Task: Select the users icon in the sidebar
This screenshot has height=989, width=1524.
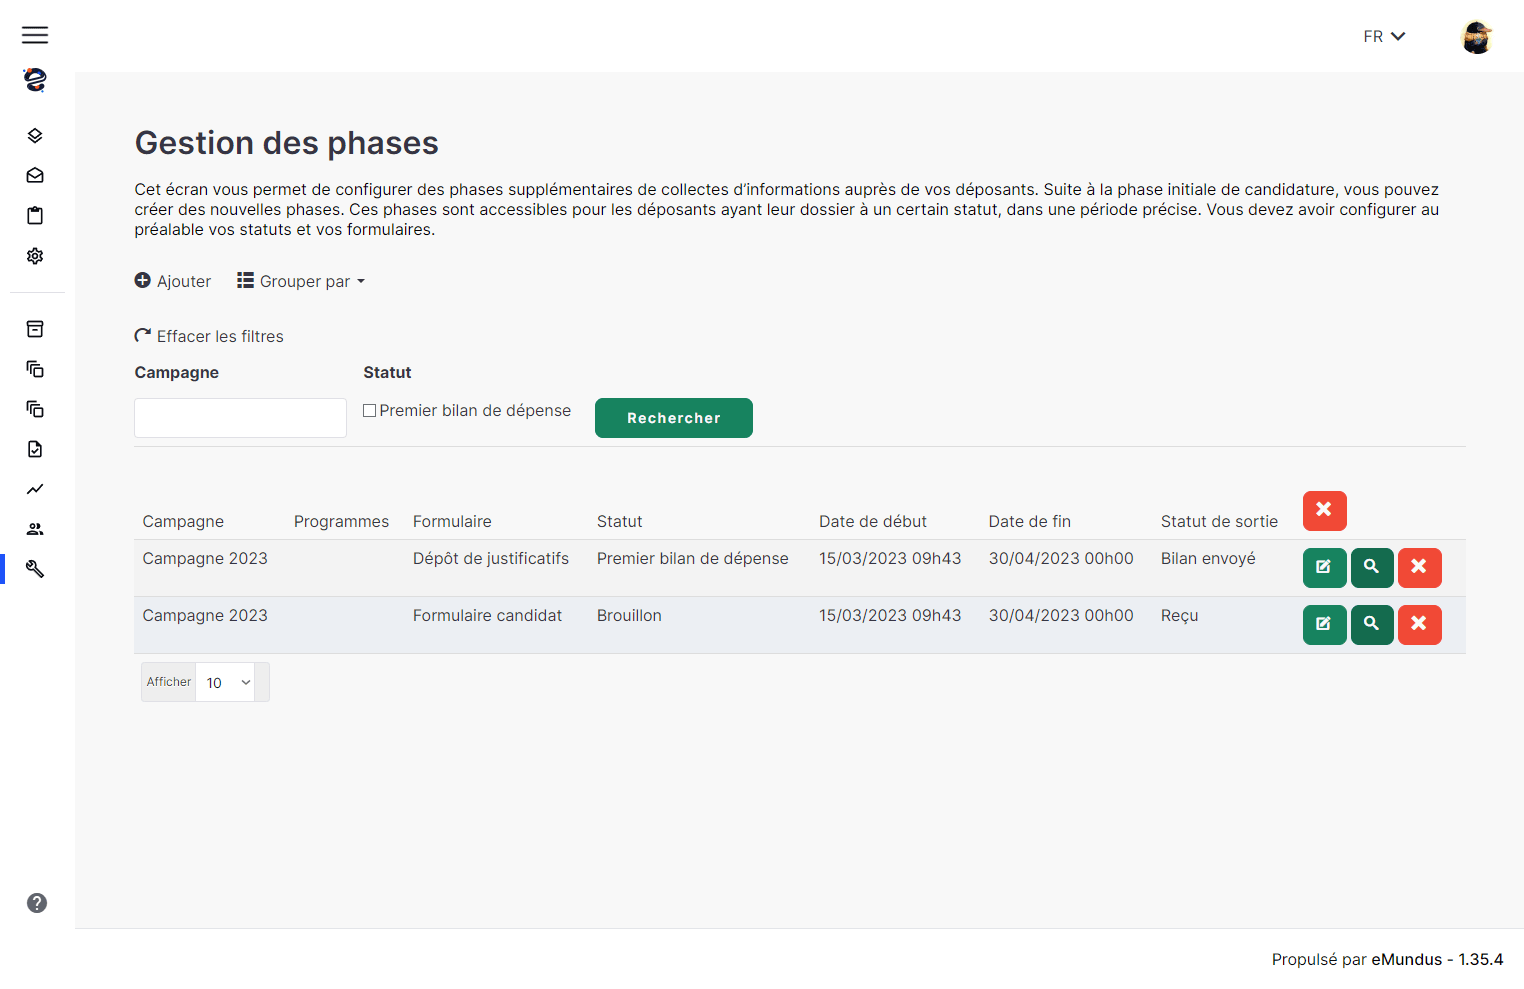Action: coord(35,528)
